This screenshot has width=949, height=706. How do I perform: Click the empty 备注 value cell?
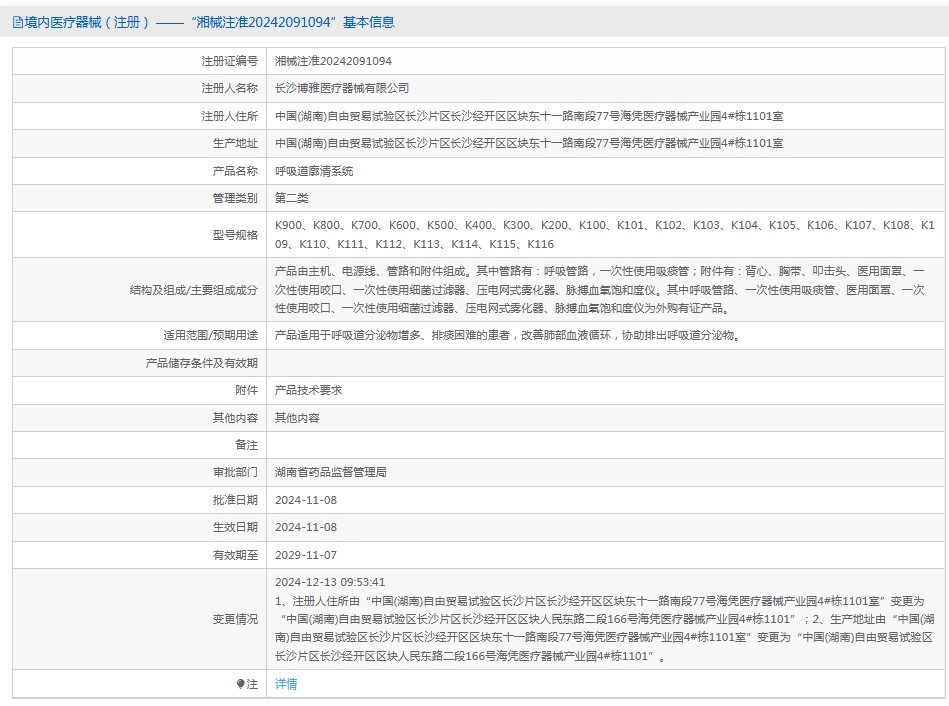coord(600,445)
